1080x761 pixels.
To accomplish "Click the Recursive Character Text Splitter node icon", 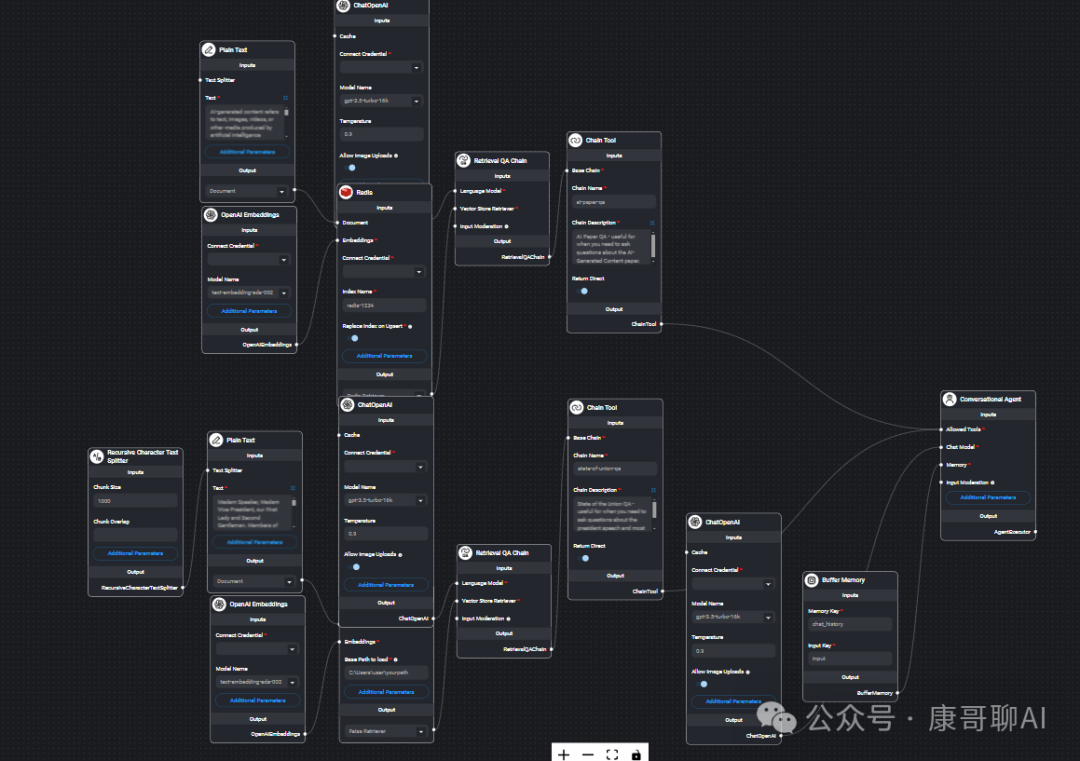I will (97, 456).
